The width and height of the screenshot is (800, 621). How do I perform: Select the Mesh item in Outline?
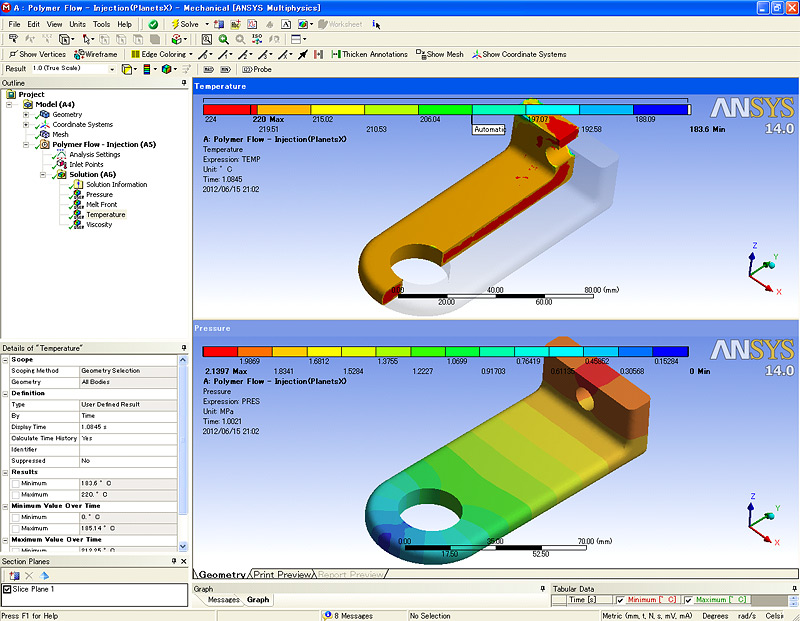click(60, 134)
